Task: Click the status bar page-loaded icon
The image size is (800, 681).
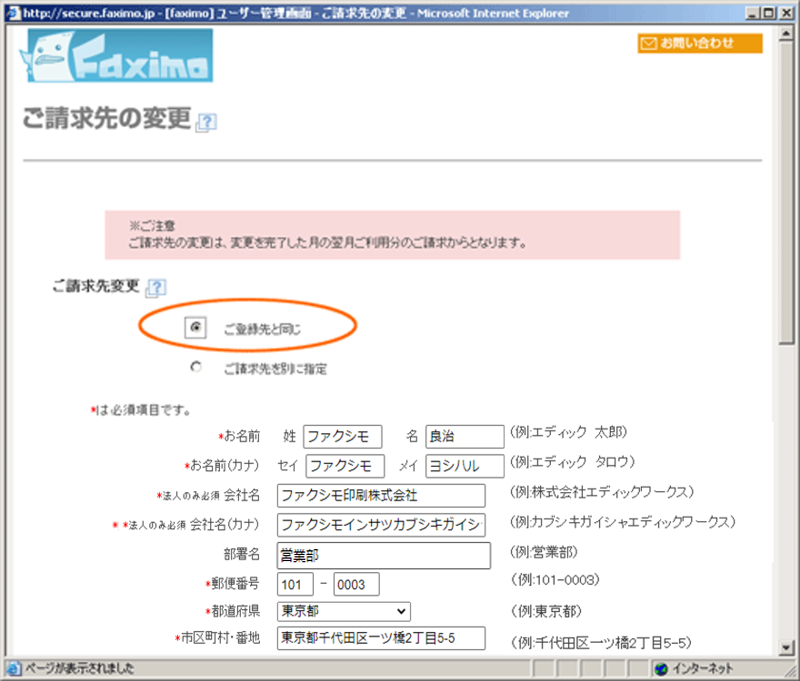Action: tap(13, 668)
